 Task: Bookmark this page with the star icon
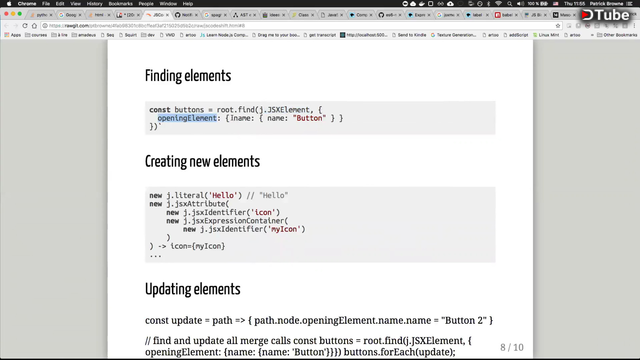tap(558, 25)
